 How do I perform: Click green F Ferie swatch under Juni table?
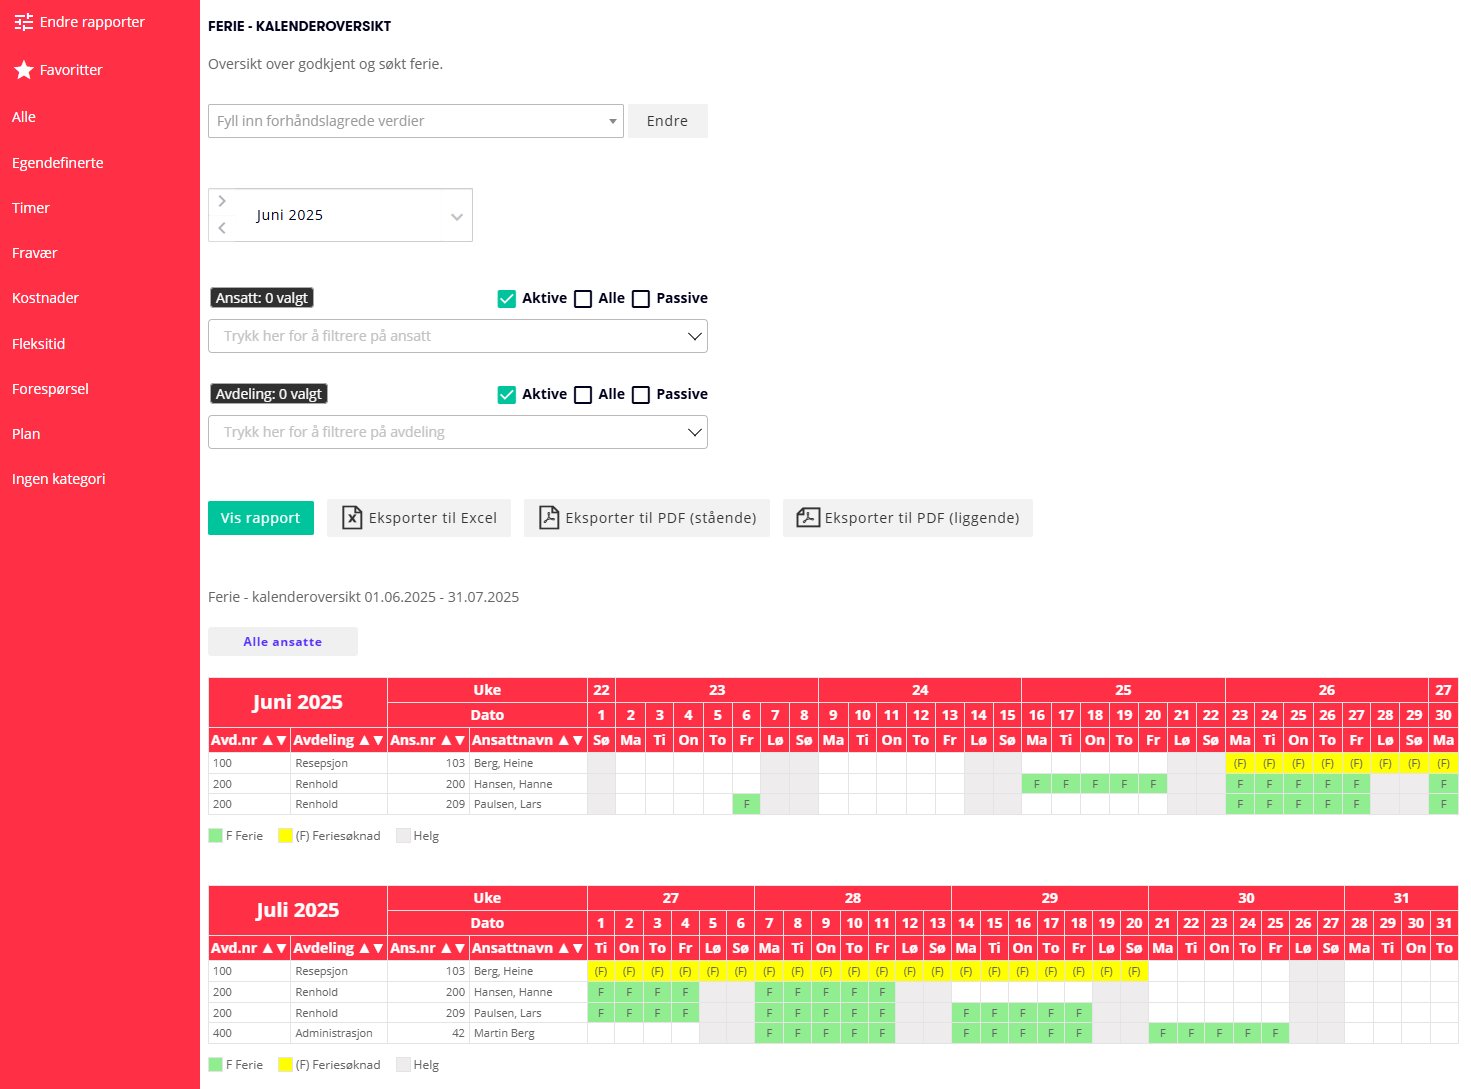pos(215,836)
